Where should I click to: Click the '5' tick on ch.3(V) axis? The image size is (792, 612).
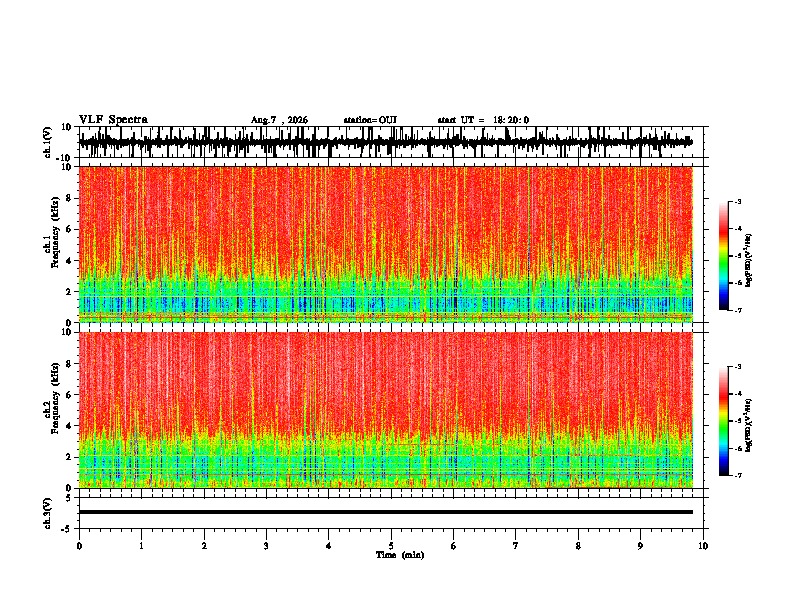point(69,498)
